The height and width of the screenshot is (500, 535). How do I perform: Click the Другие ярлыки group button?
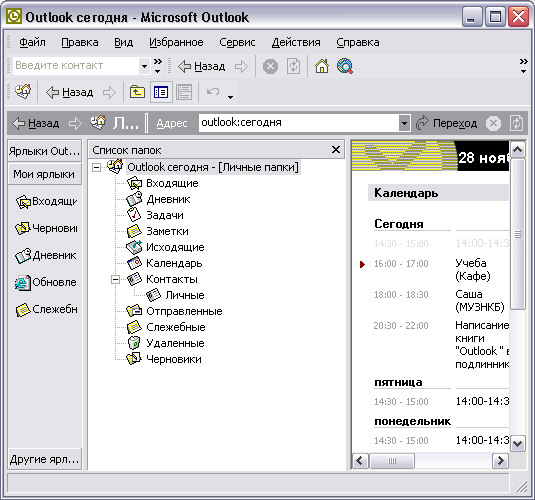(x=45, y=459)
